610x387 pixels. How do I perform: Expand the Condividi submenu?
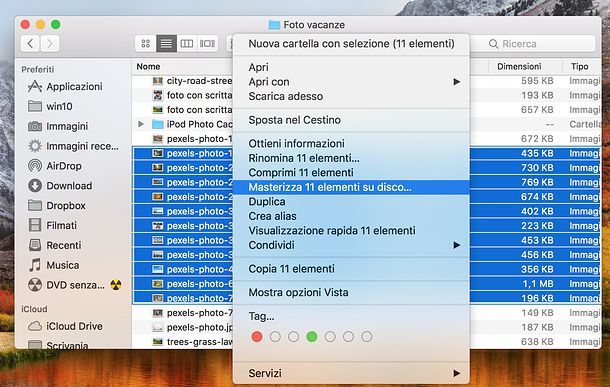click(x=457, y=245)
